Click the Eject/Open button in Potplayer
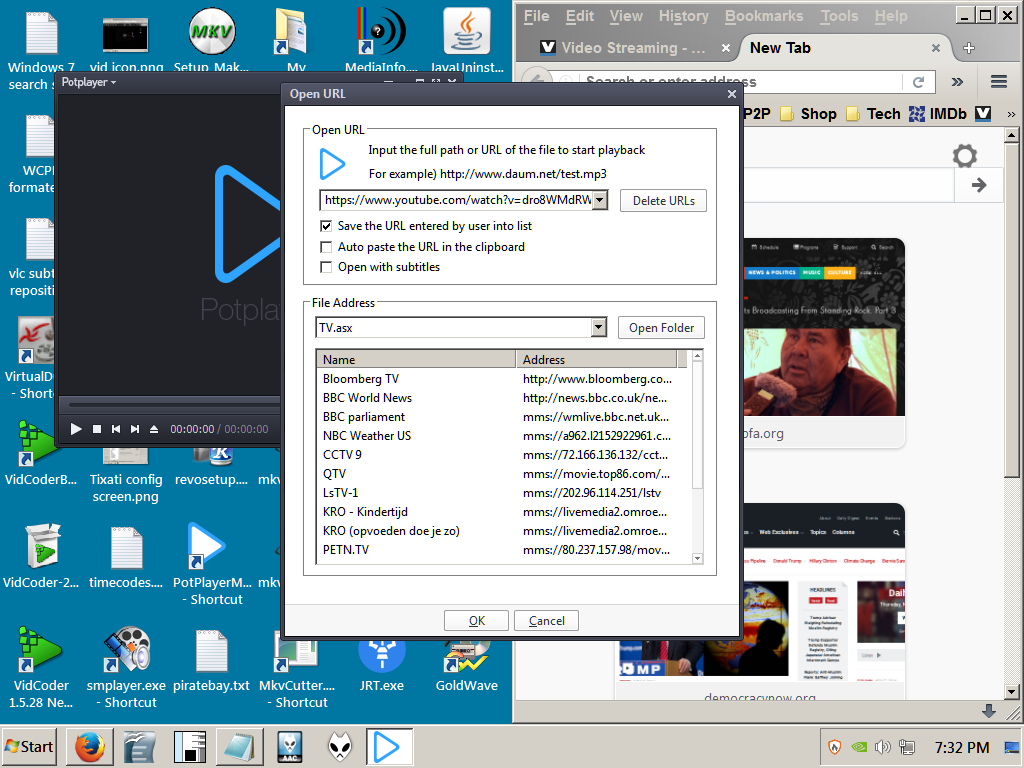 154,429
